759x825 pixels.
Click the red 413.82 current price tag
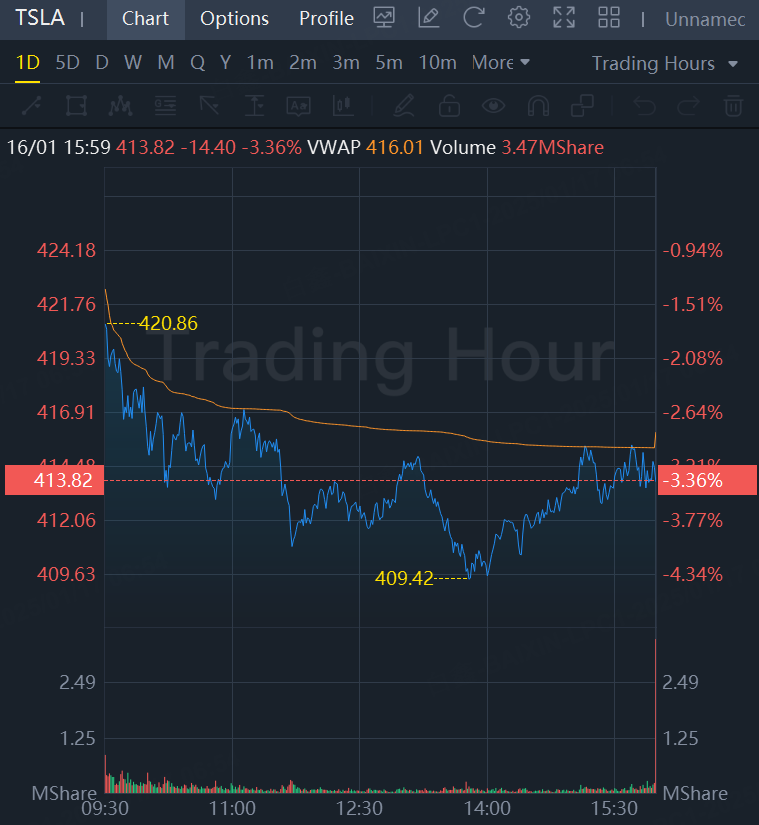tap(55, 480)
